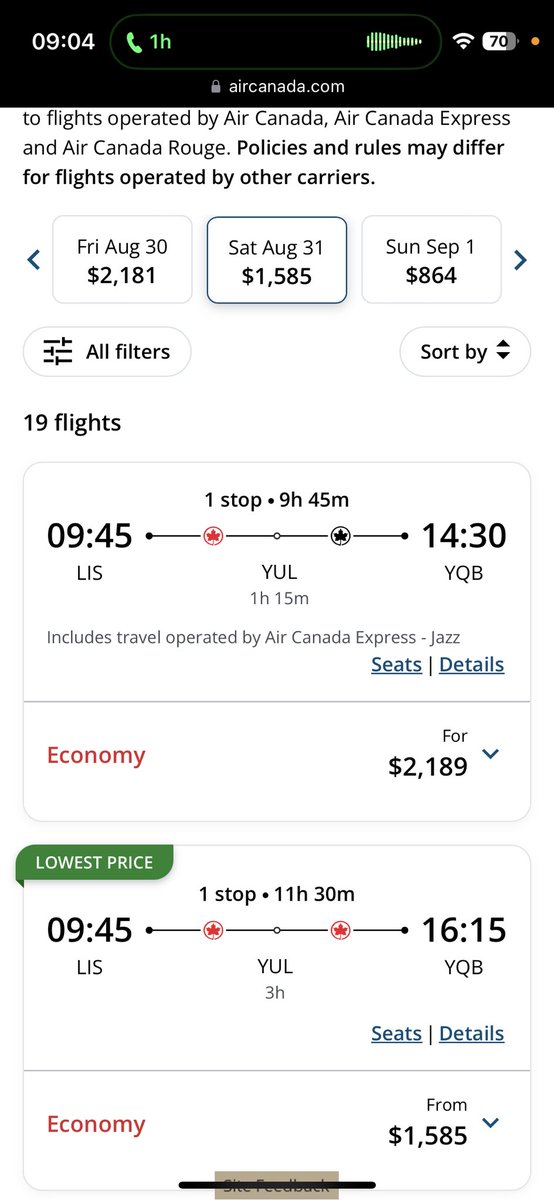This screenshot has height=1200, width=554.
Task: Tap the filter sliders icon in All filters
Action: (x=58, y=352)
